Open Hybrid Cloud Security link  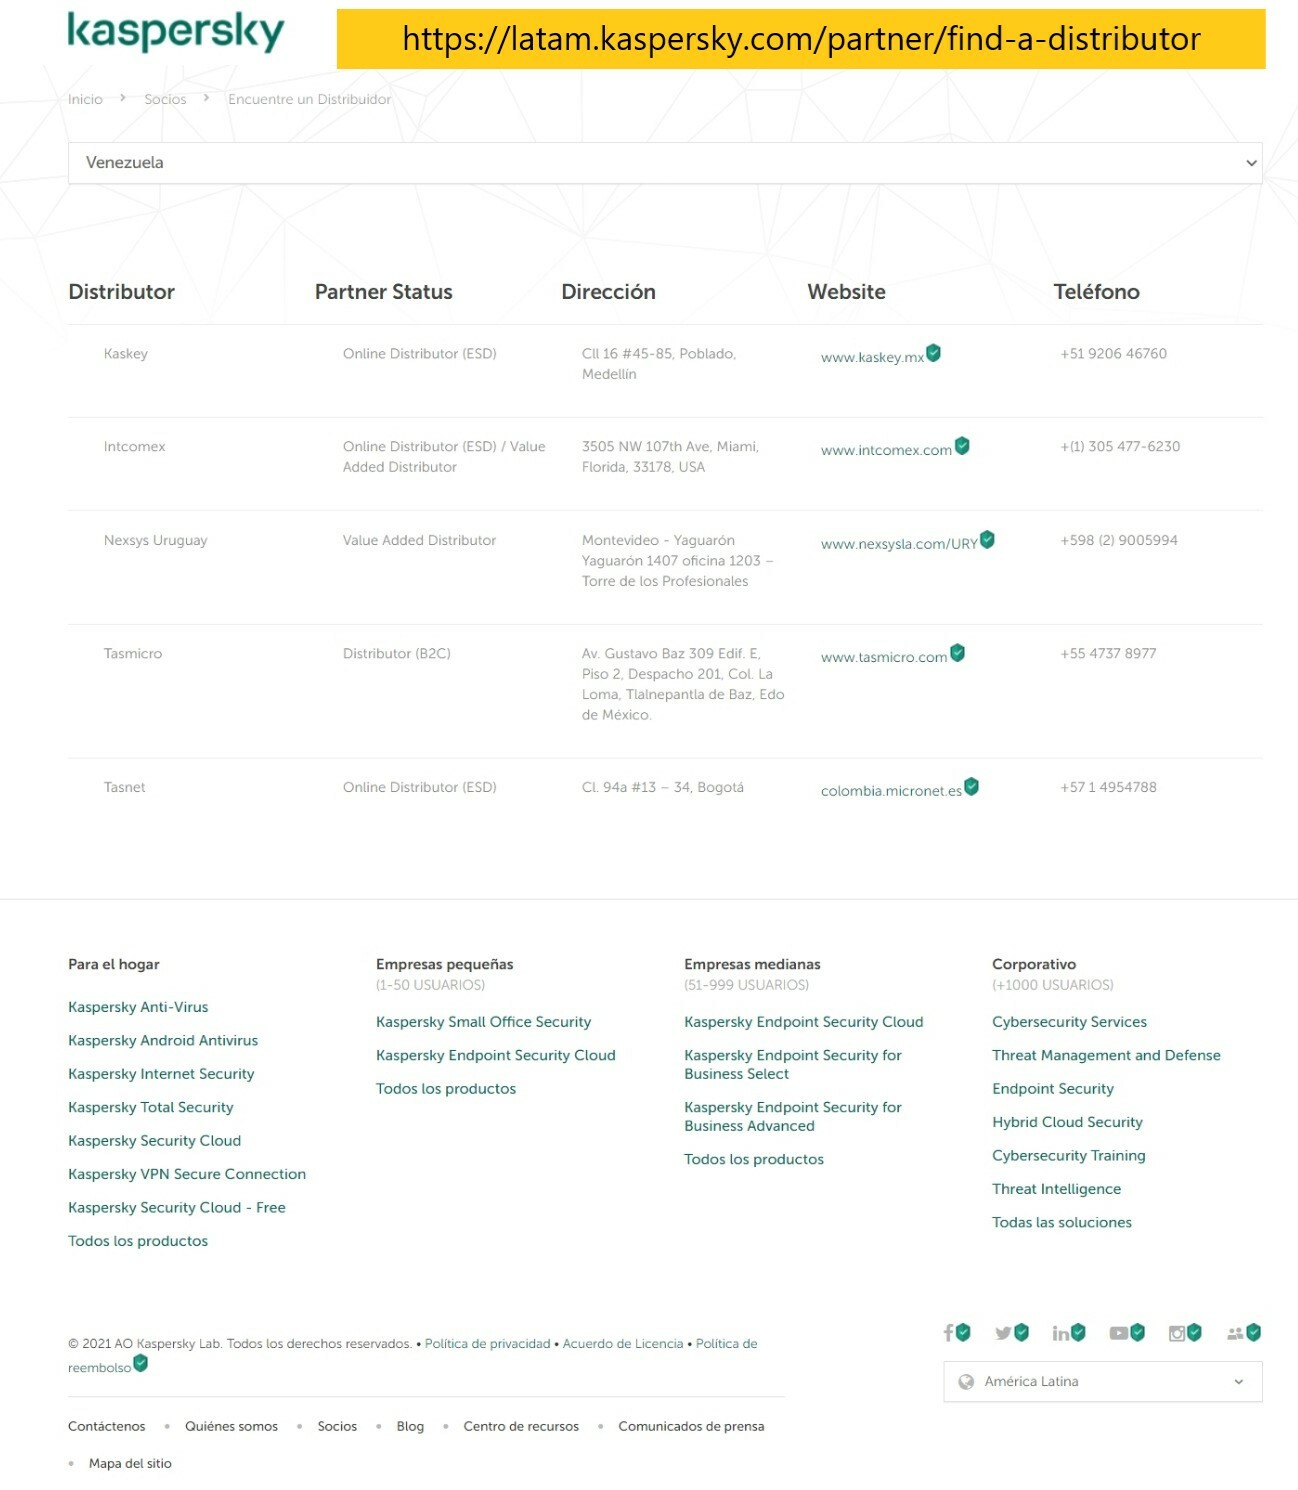pyautogui.click(x=1067, y=1122)
